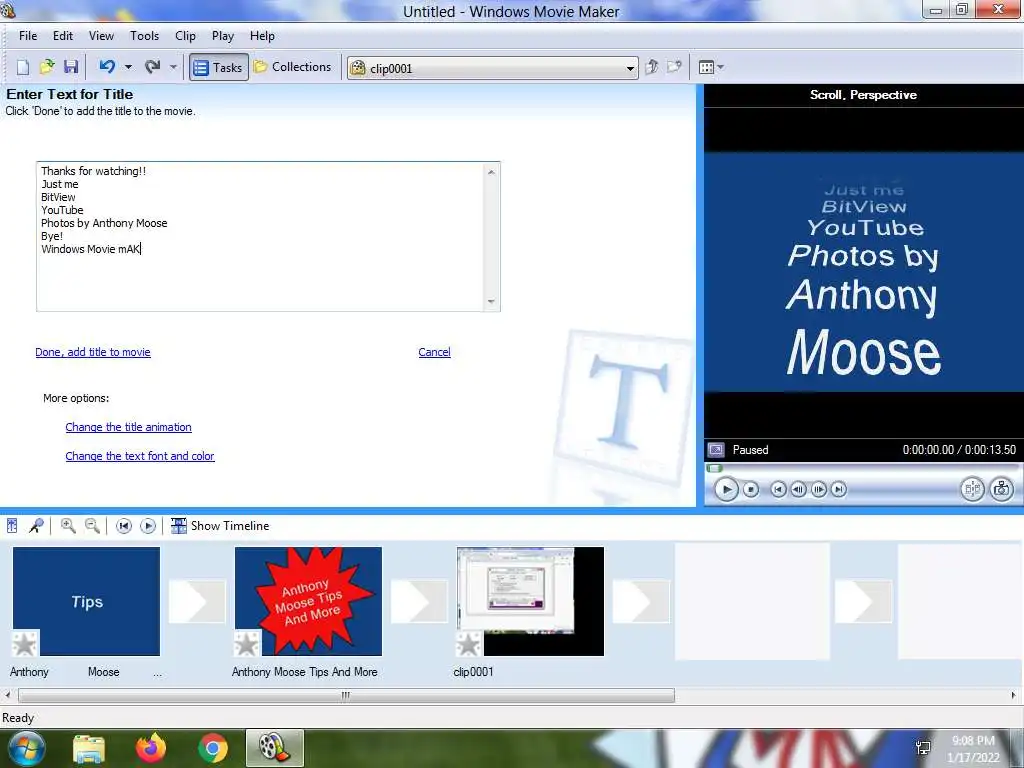
Task: Redo the last undone action
Action: click(153, 67)
